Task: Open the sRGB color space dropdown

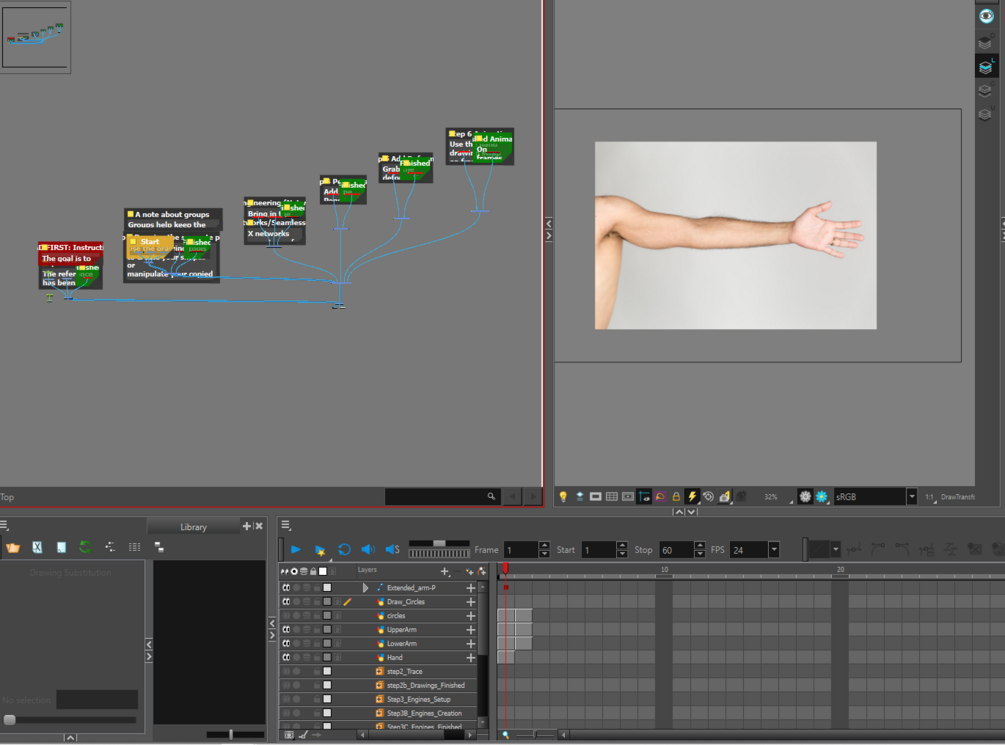Action: (x=911, y=496)
